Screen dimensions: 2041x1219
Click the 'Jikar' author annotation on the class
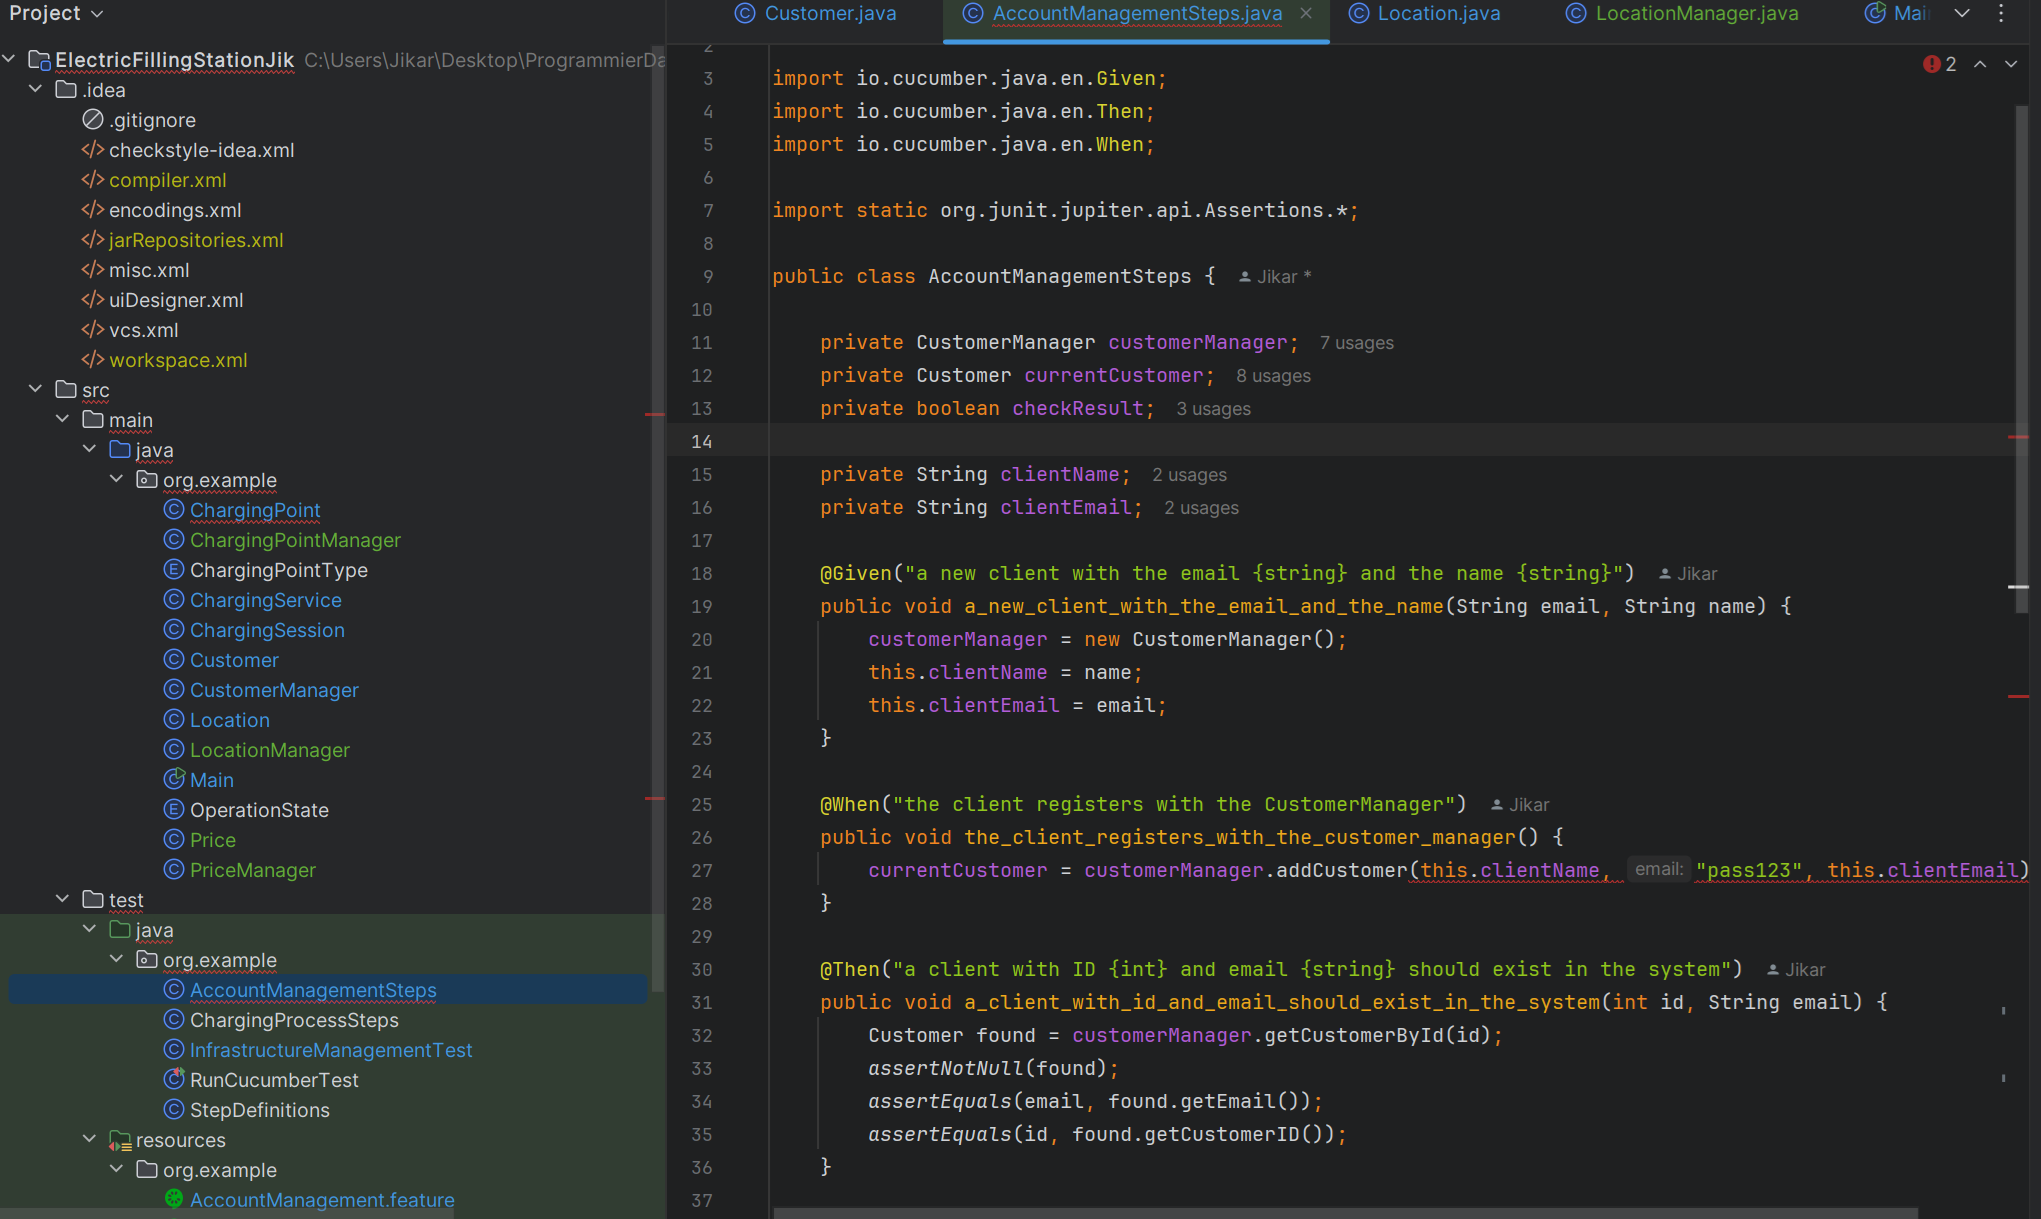pos(1276,276)
